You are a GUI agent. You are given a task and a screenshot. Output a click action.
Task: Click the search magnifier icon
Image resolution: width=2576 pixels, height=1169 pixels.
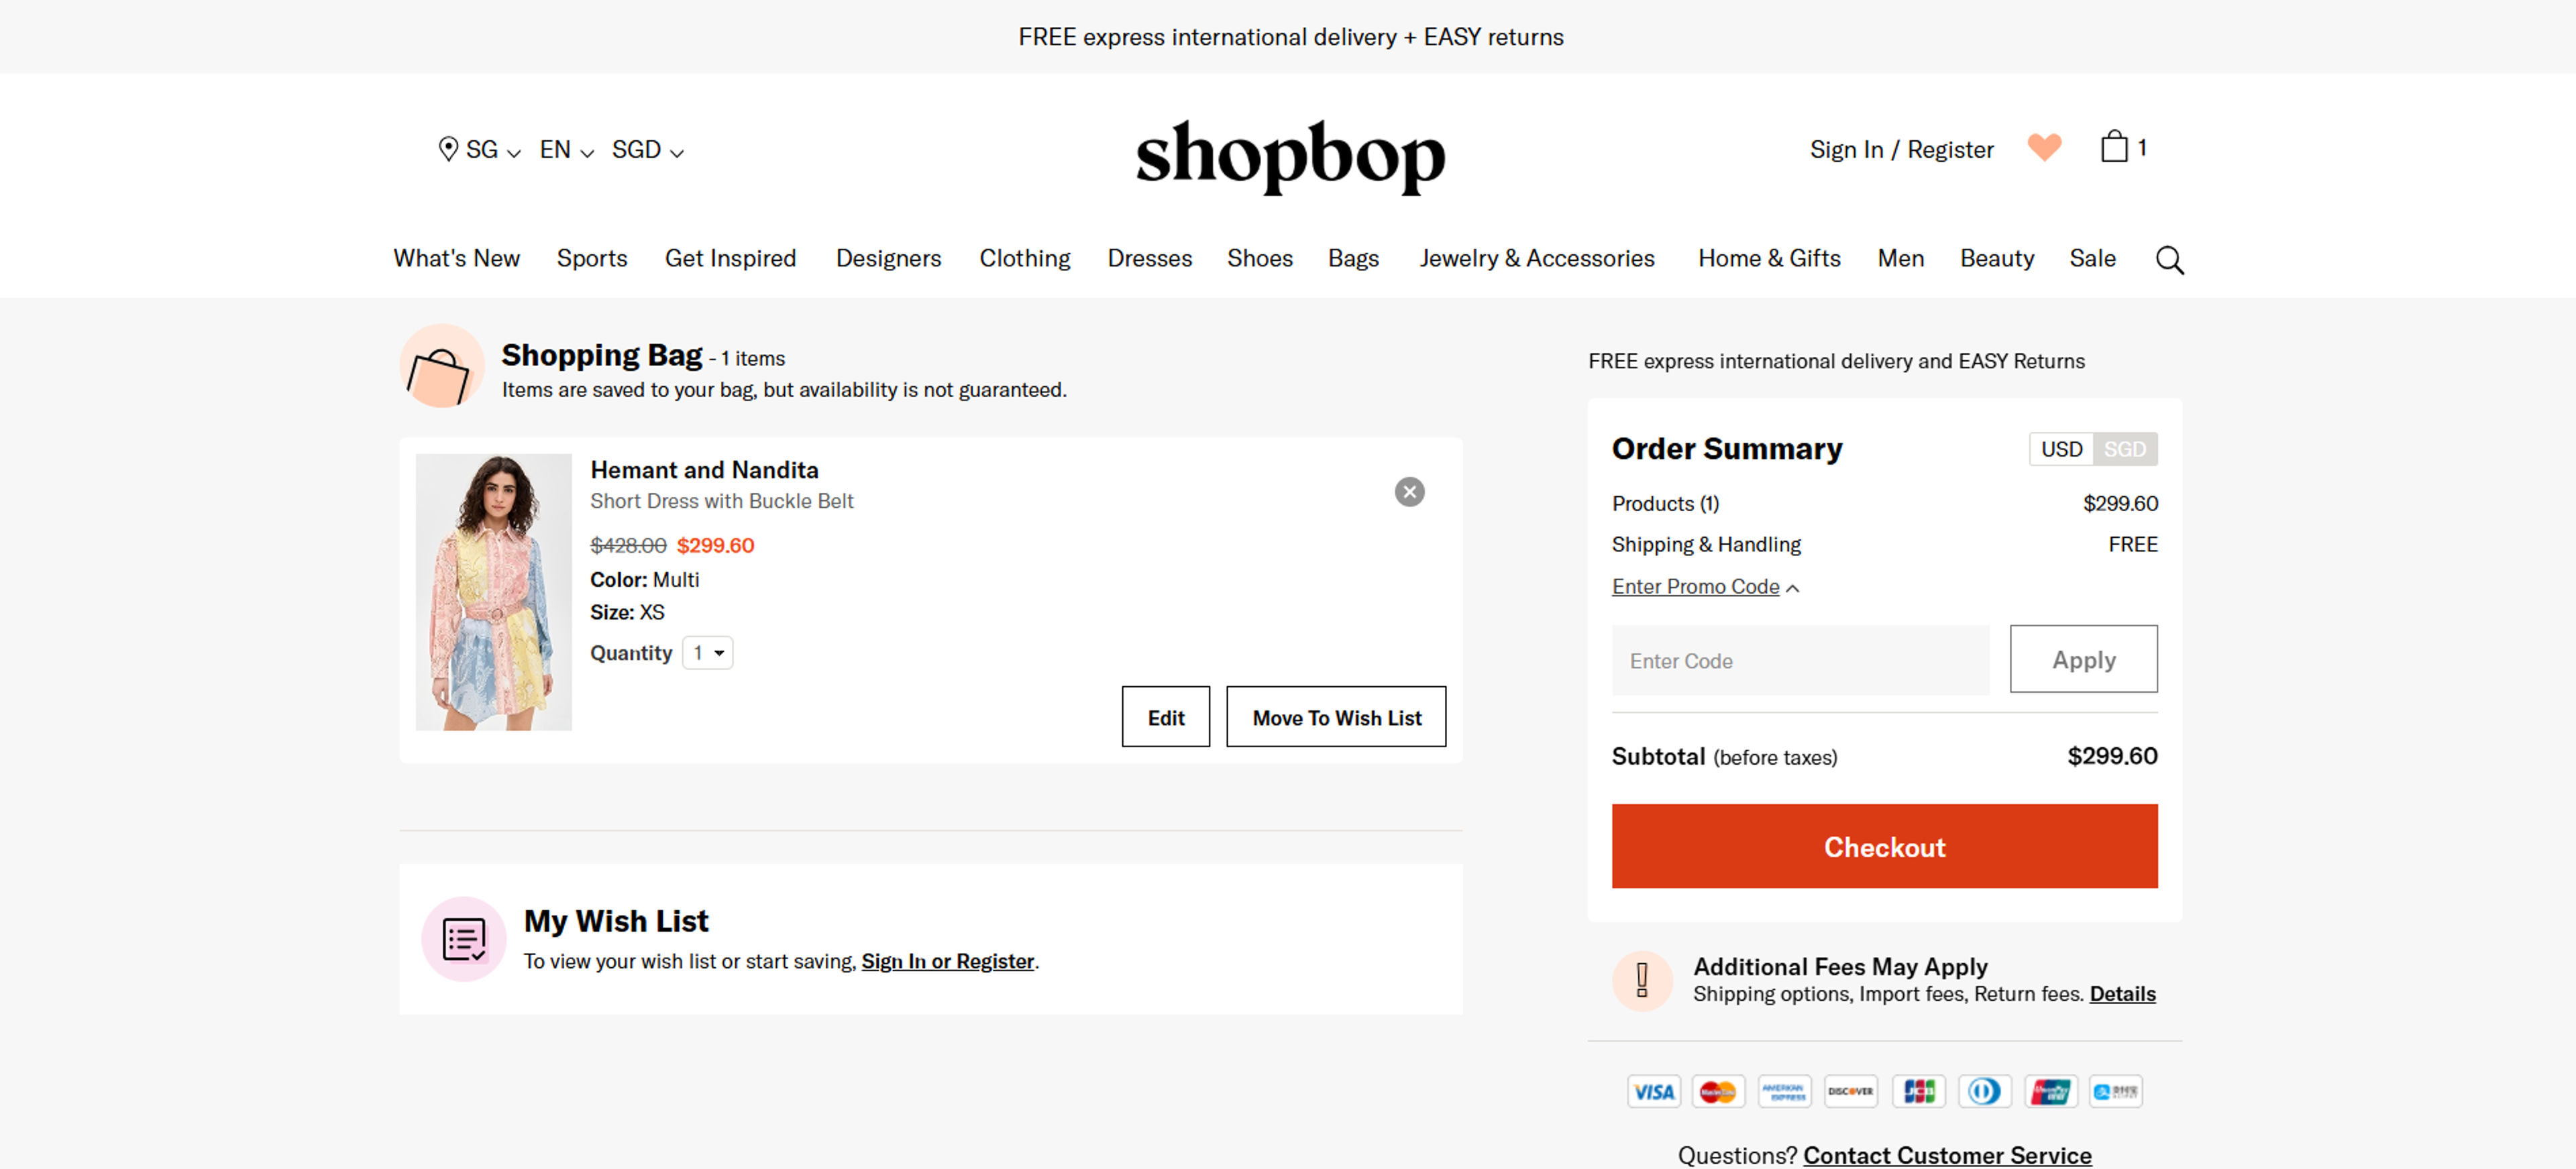tap(2168, 260)
